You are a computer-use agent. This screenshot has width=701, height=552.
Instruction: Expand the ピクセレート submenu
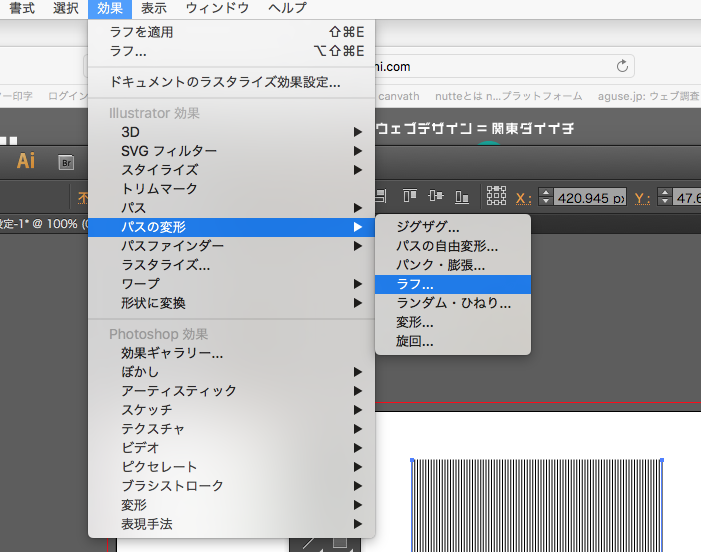coord(232,467)
